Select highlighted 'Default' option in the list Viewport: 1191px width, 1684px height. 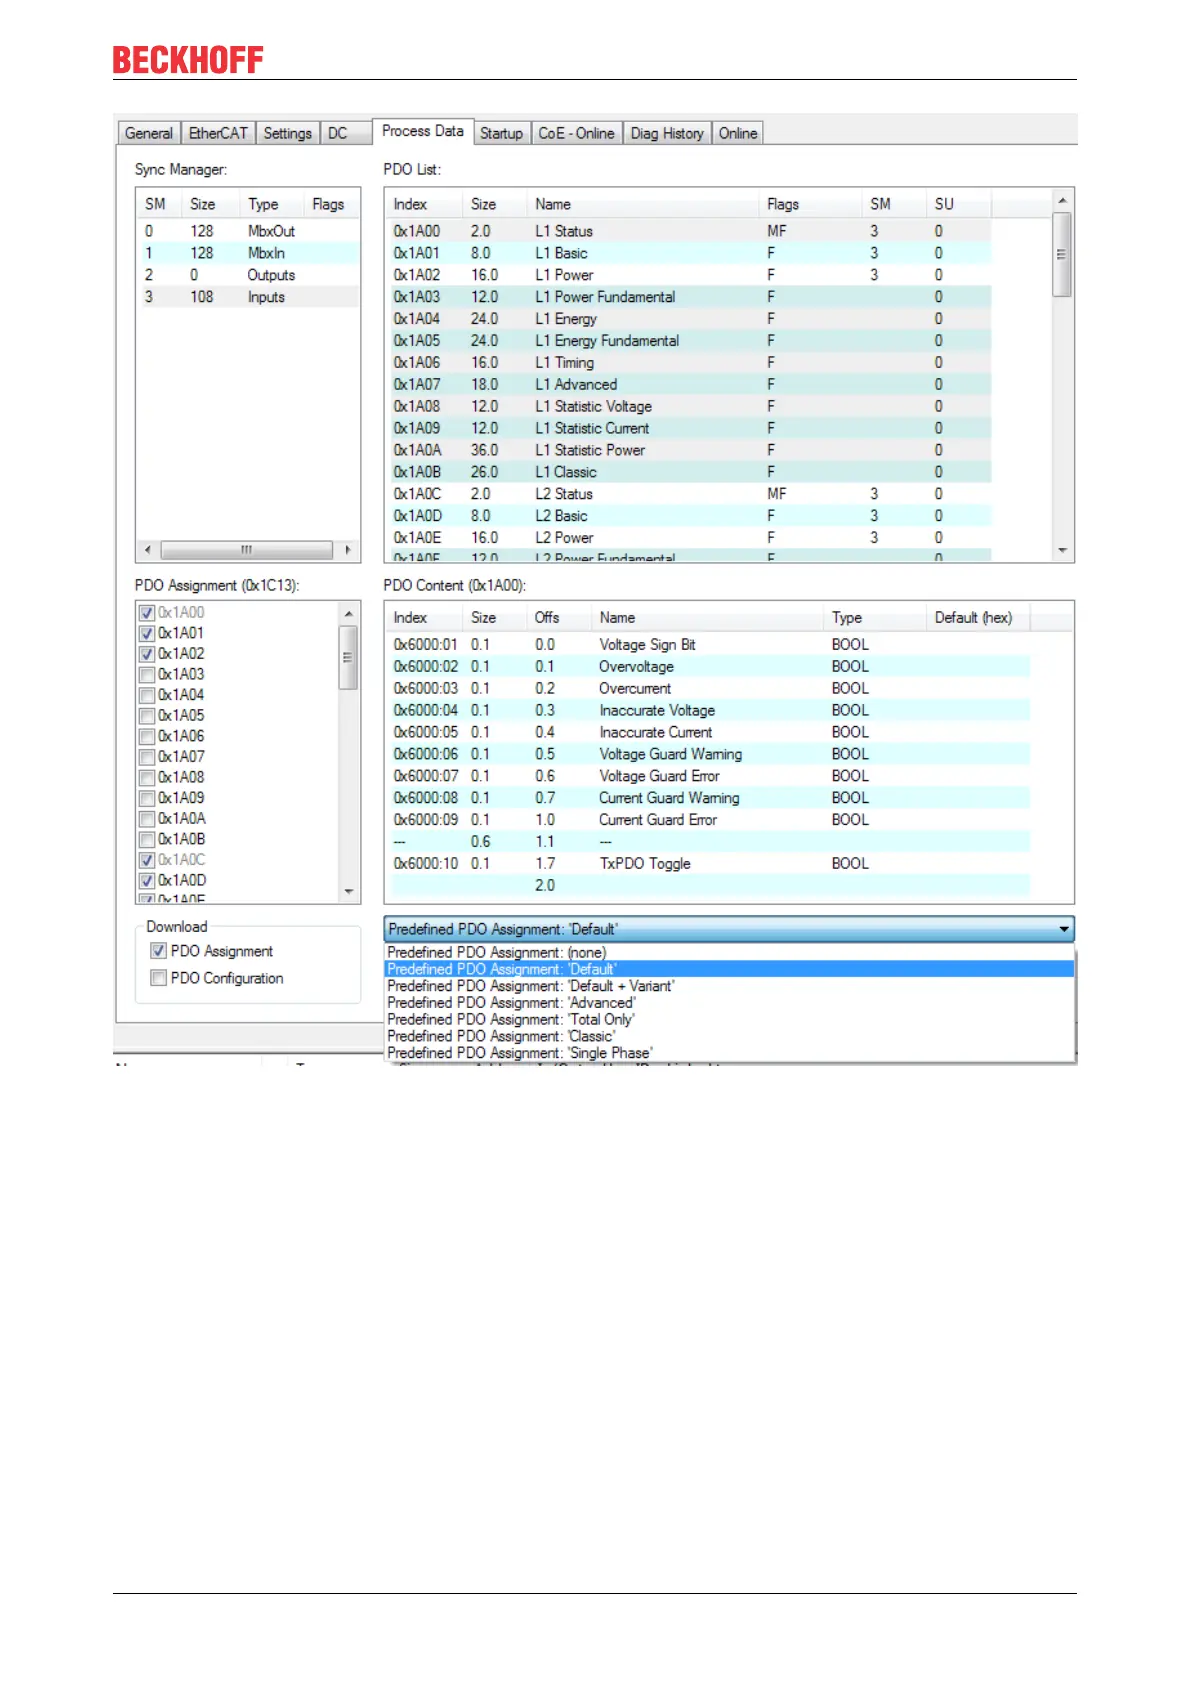(729, 969)
